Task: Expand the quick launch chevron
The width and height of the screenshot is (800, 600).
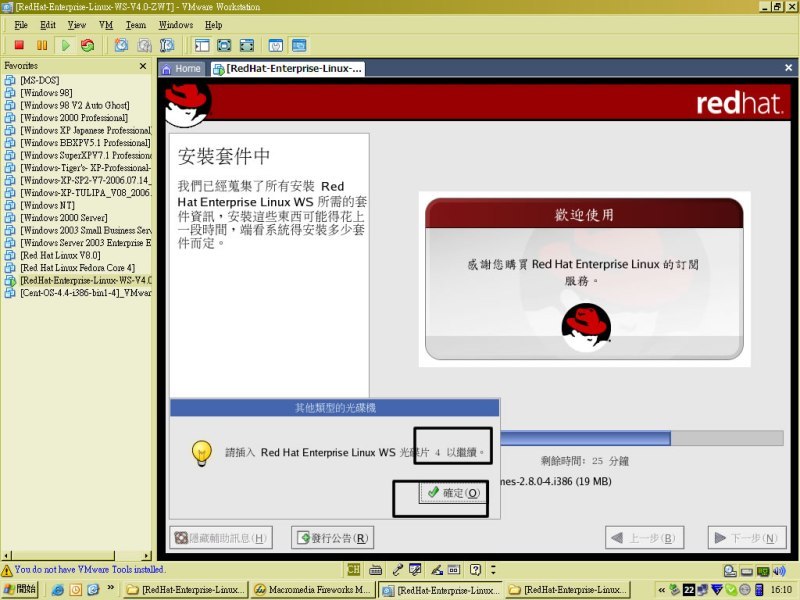Action: point(111,588)
